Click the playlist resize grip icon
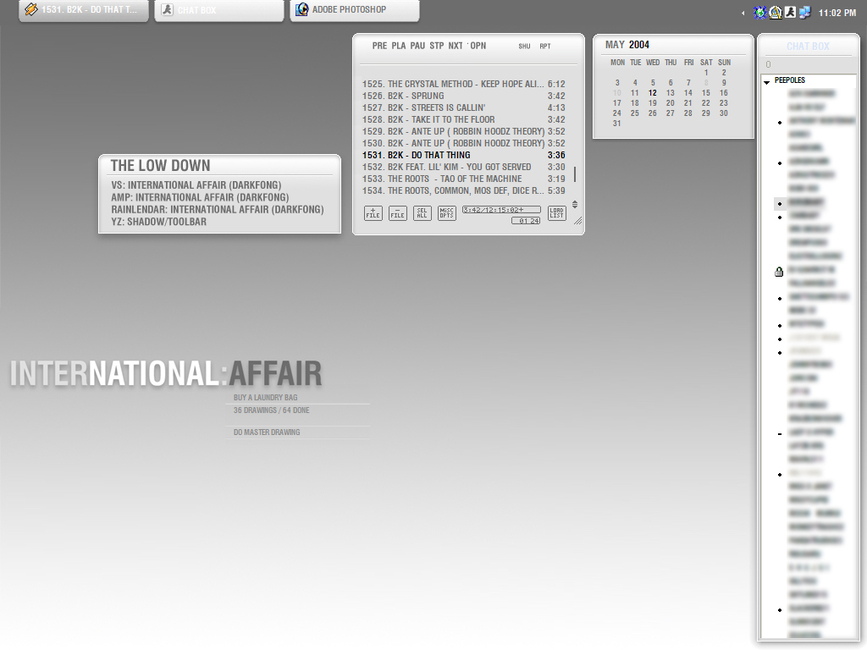Image resolution: width=867 pixels, height=650 pixels. (x=577, y=221)
